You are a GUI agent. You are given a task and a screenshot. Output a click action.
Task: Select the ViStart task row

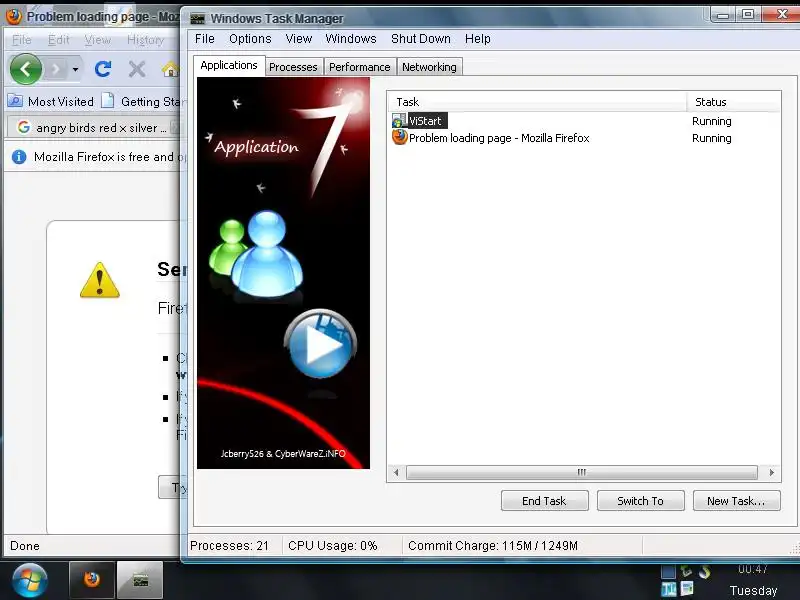point(585,121)
